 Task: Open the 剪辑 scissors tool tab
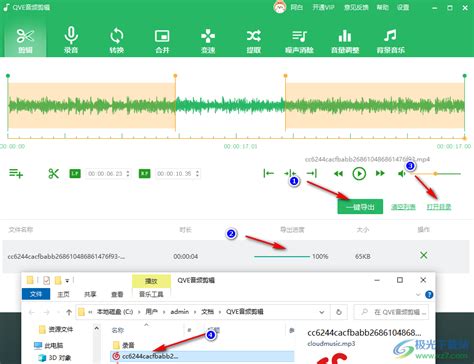(25, 40)
